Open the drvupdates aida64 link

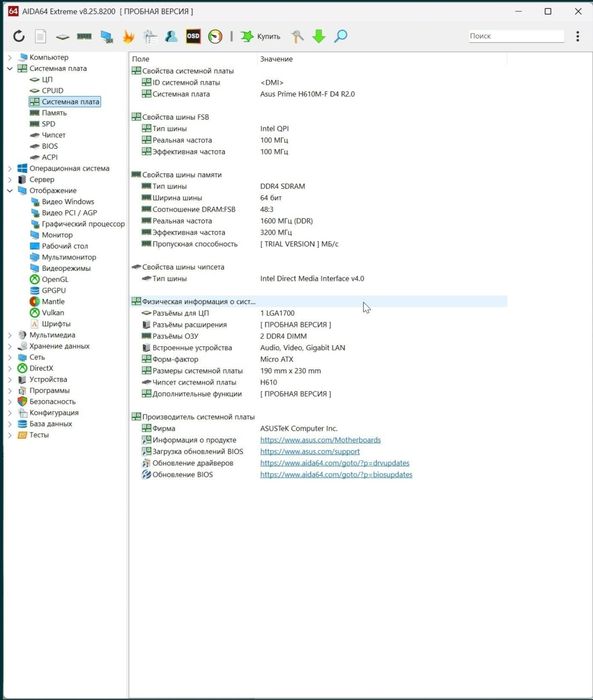pyautogui.click(x=335, y=463)
